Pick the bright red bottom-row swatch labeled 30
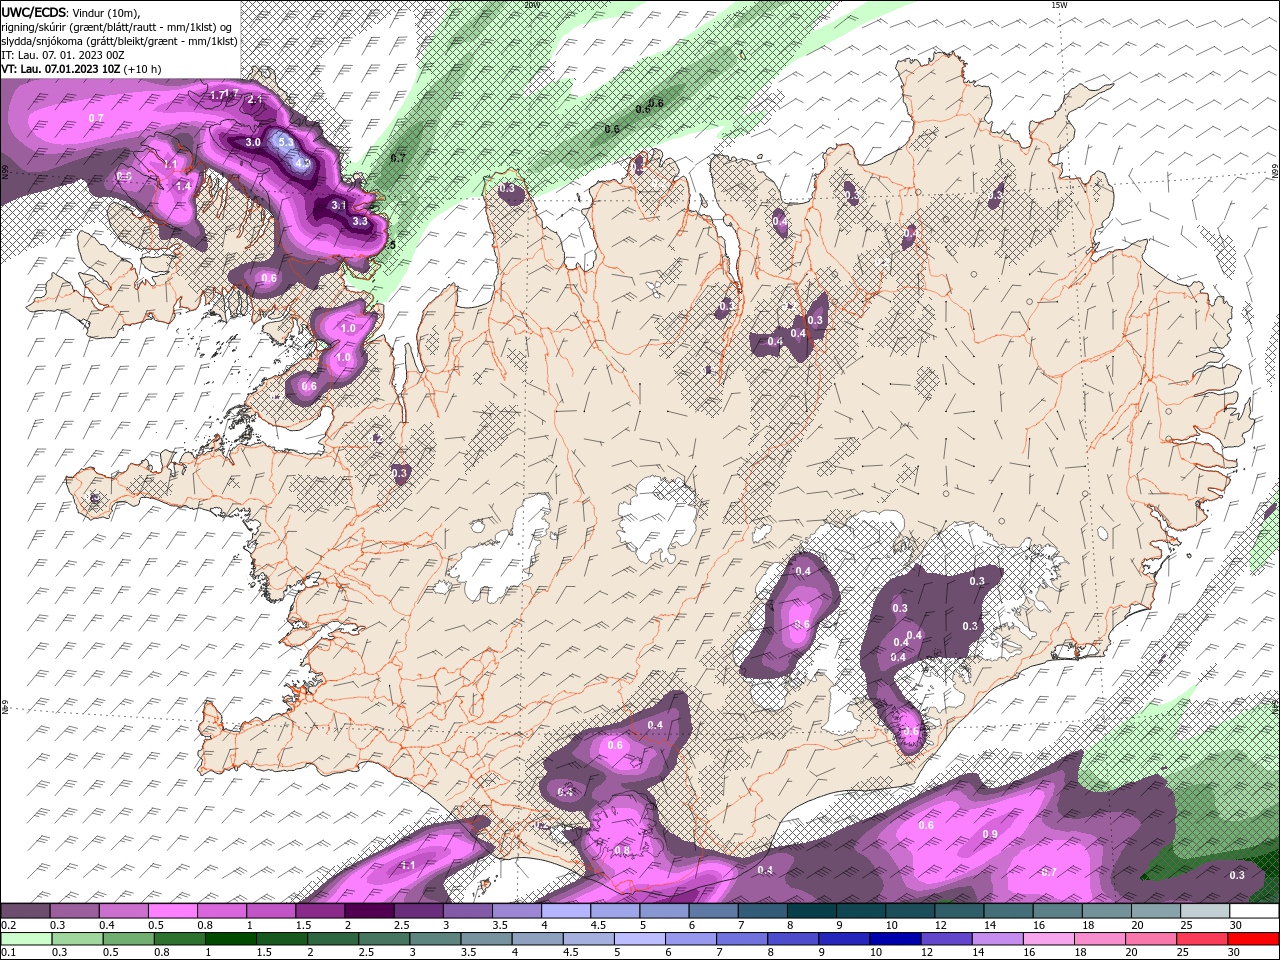Image resolution: width=1280 pixels, height=960 pixels. [x=1254, y=938]
